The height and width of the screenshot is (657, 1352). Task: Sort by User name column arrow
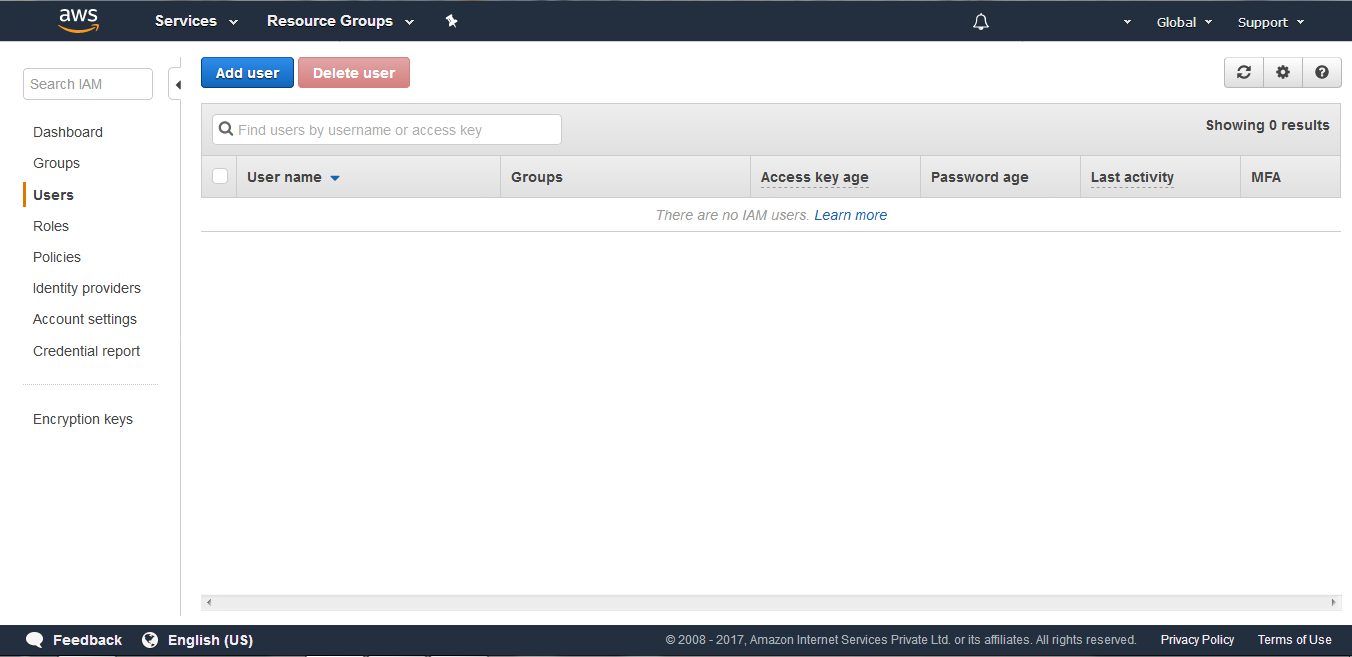pyautogui.click(x=335, y=178)
